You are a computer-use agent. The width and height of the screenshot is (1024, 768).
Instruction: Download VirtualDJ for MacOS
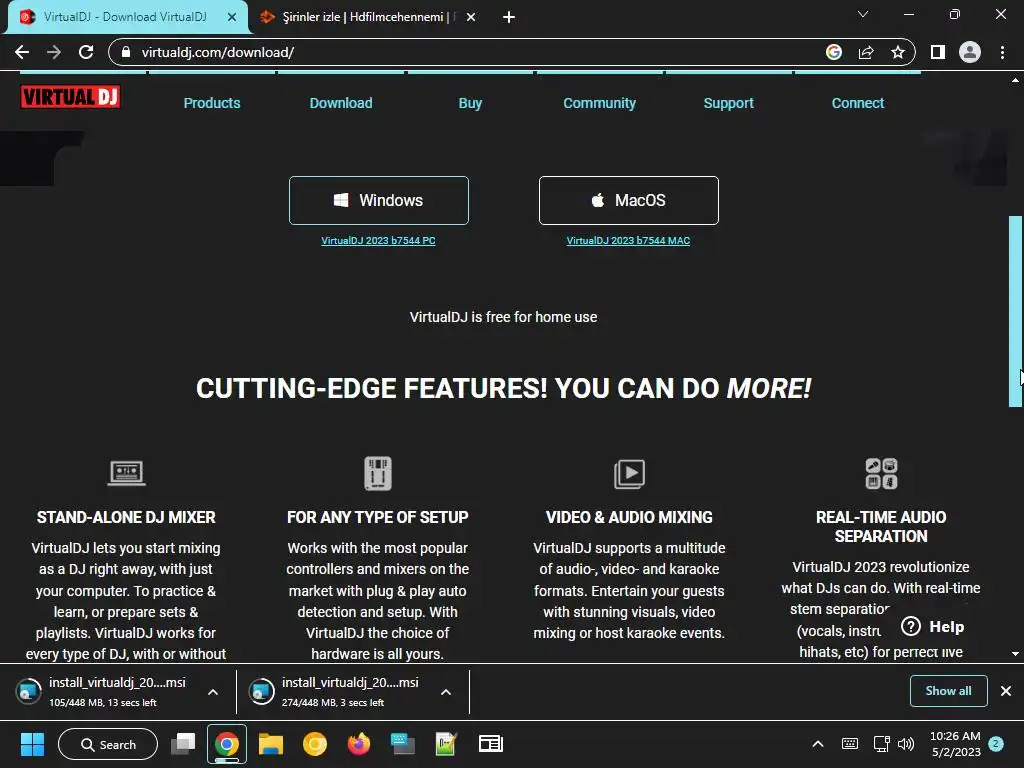click(x=628, y=200)
